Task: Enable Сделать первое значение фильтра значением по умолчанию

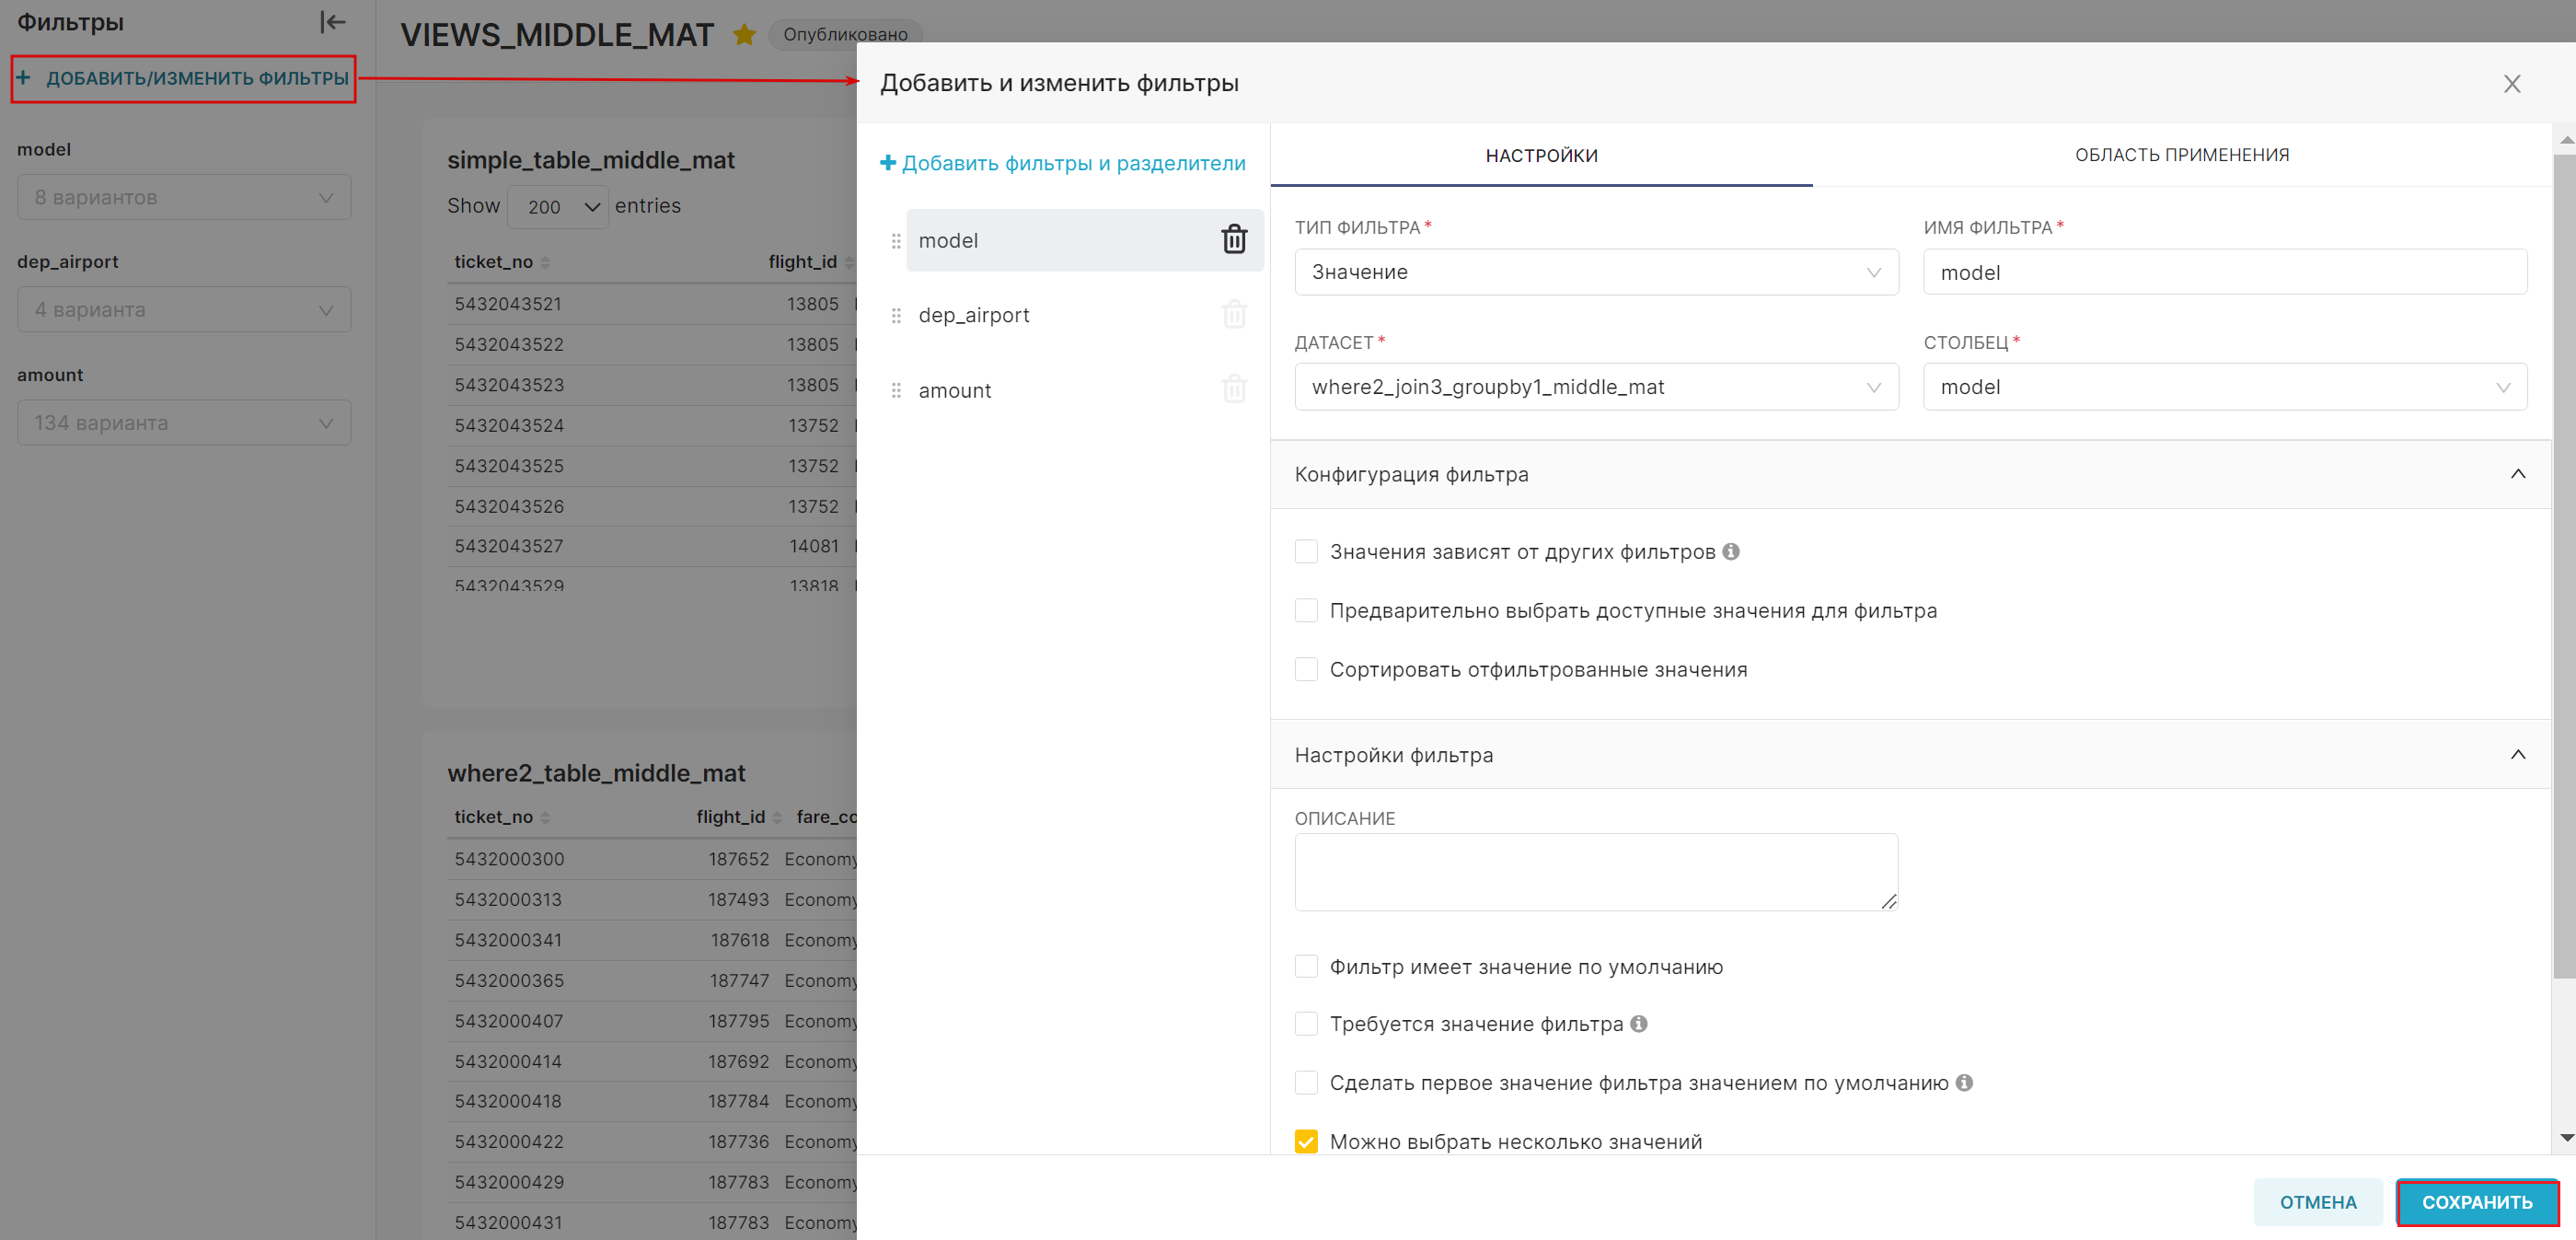Action: 1306,1083
